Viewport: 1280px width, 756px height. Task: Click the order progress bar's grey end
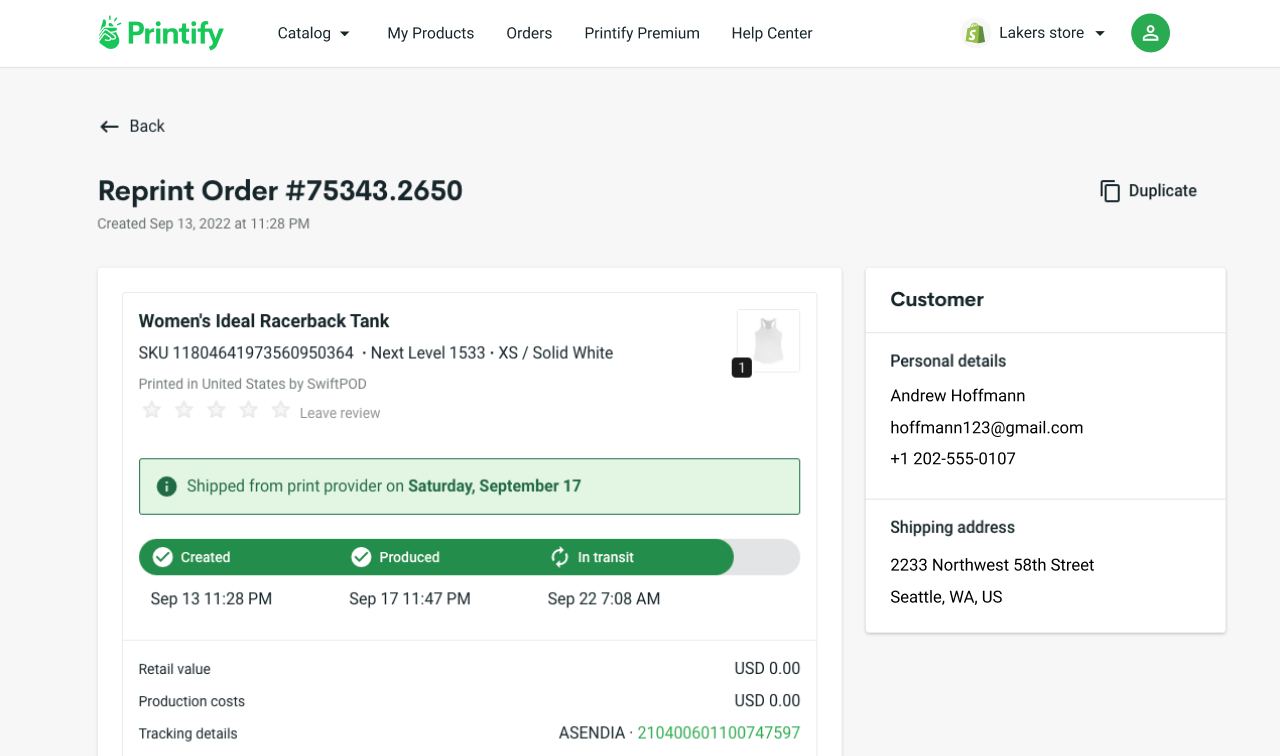(767, 557)
